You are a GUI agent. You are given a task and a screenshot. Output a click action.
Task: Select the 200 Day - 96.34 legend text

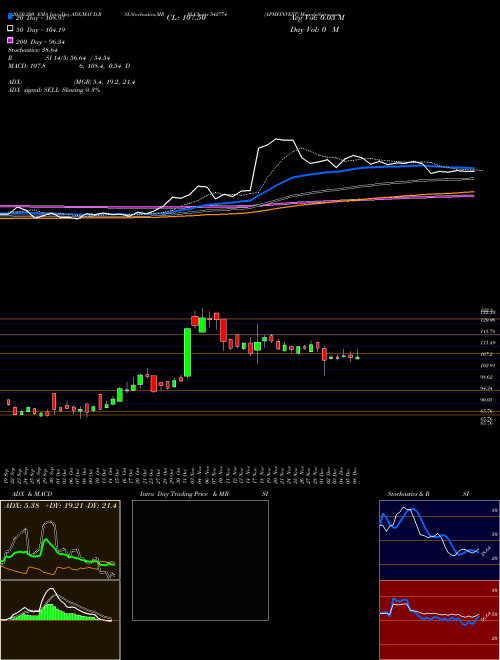pyautogui.click(x=40, y=42)
